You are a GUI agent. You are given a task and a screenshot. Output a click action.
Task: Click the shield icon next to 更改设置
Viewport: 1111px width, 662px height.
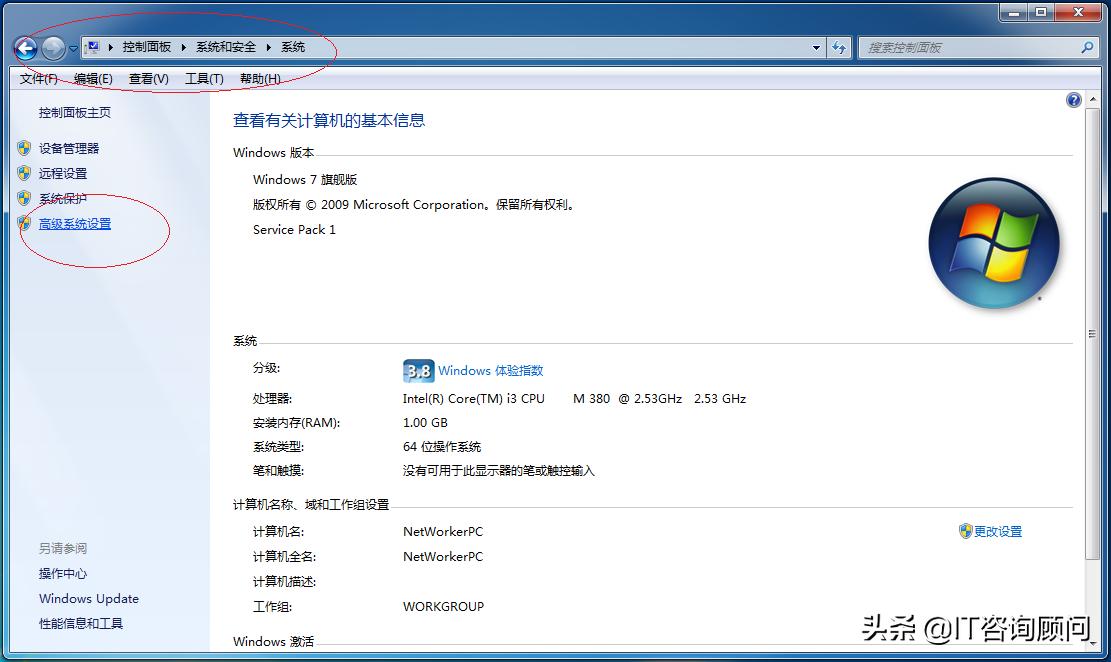[x=964, y=531]
